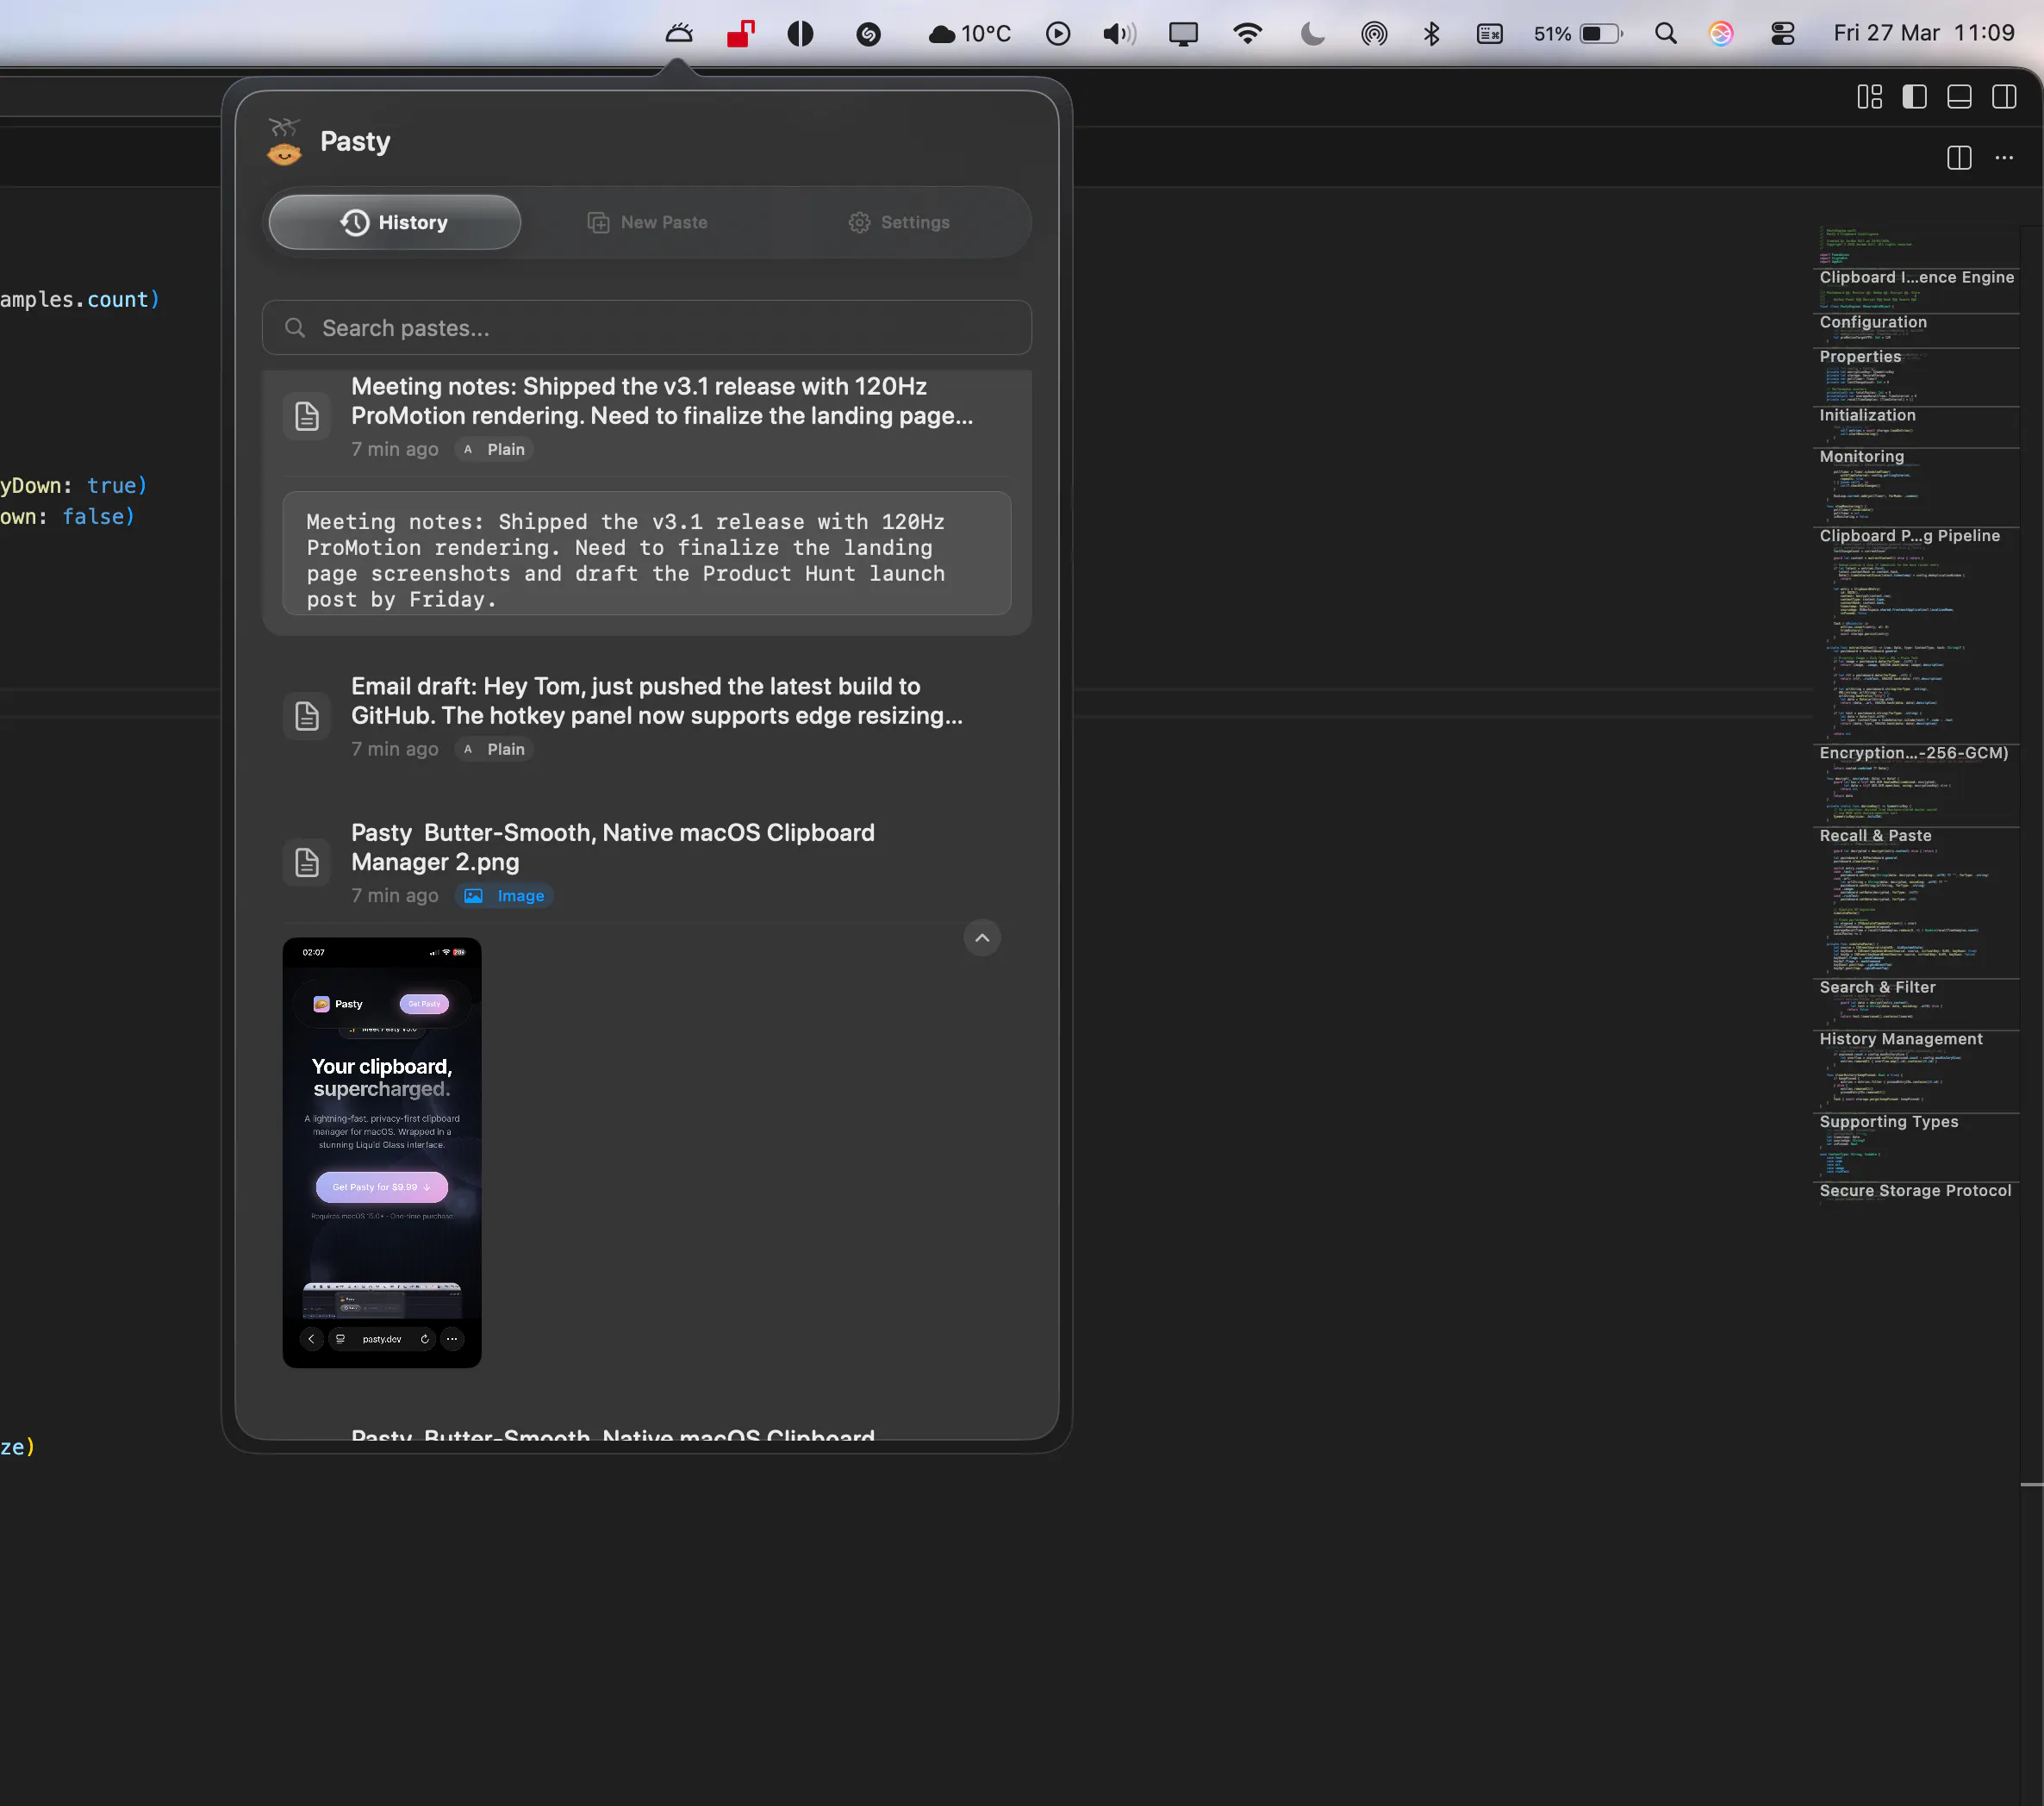Jump to History Management section in minimap
2044x1806 pixels.
[x=1900, y=1039]
